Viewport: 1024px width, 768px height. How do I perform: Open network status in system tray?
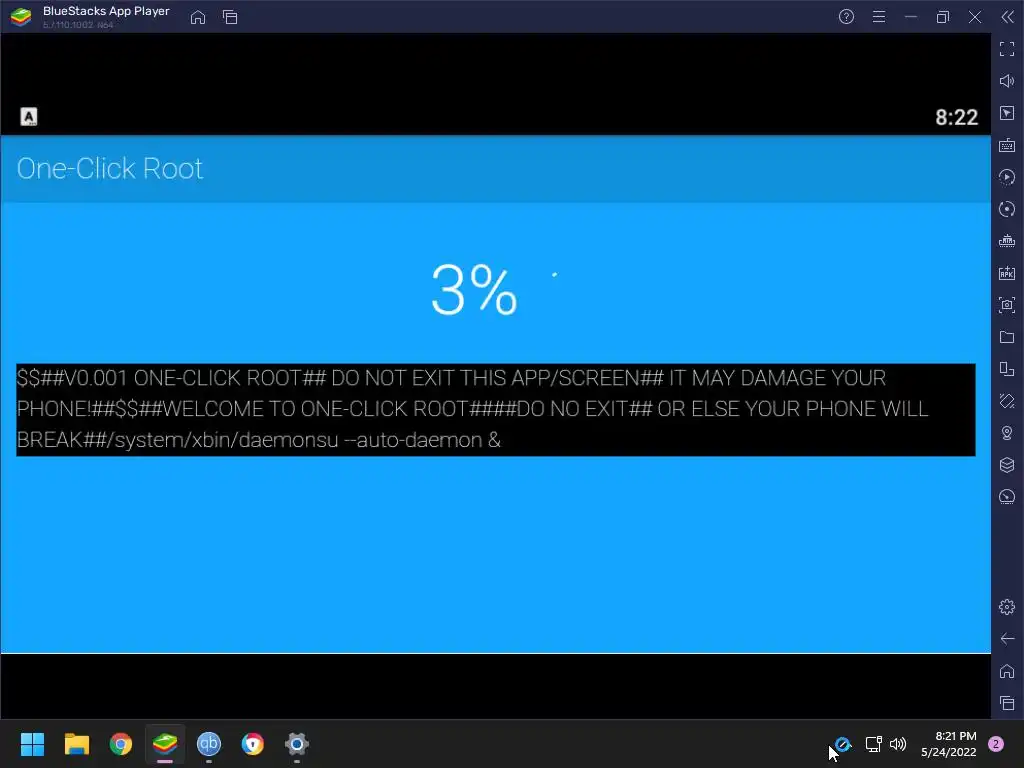click(x=873, y=744)
